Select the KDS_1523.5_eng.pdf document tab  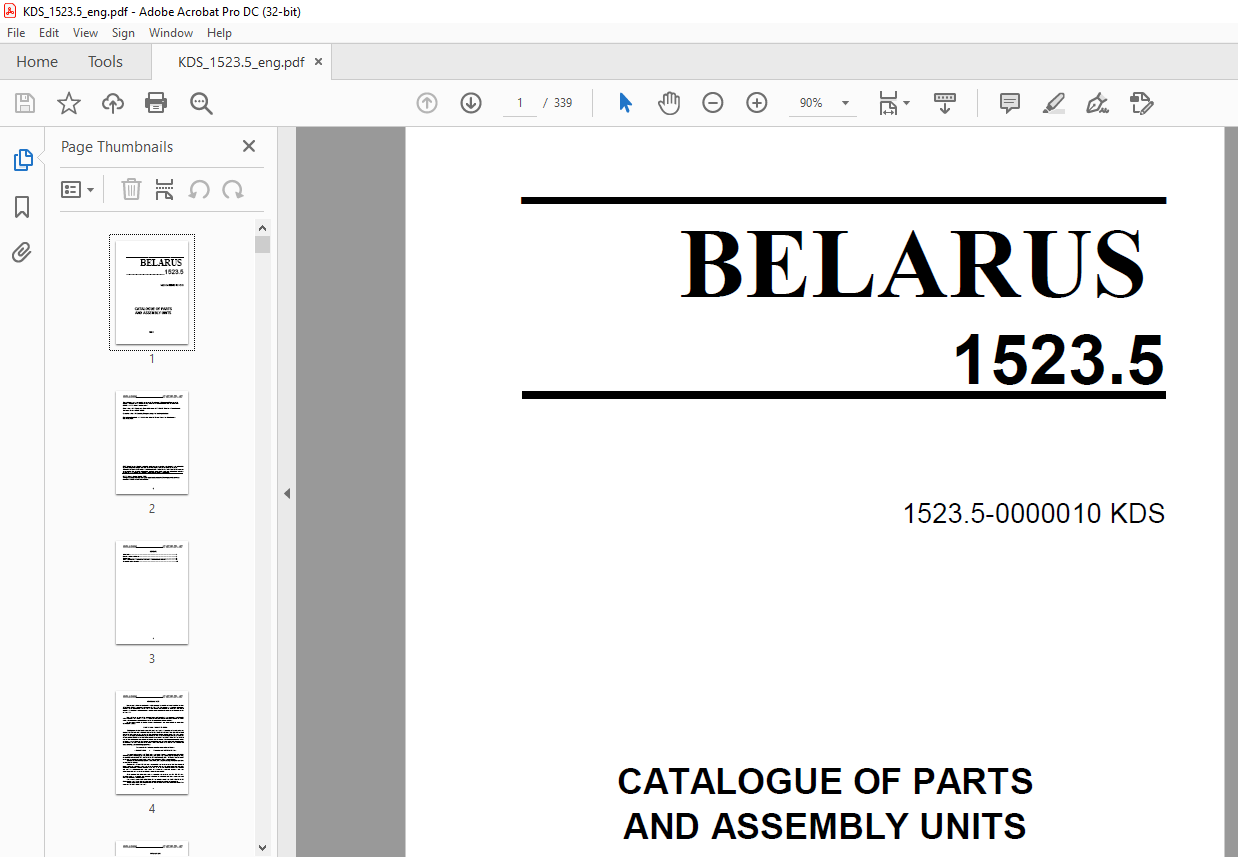pos(241,62)
